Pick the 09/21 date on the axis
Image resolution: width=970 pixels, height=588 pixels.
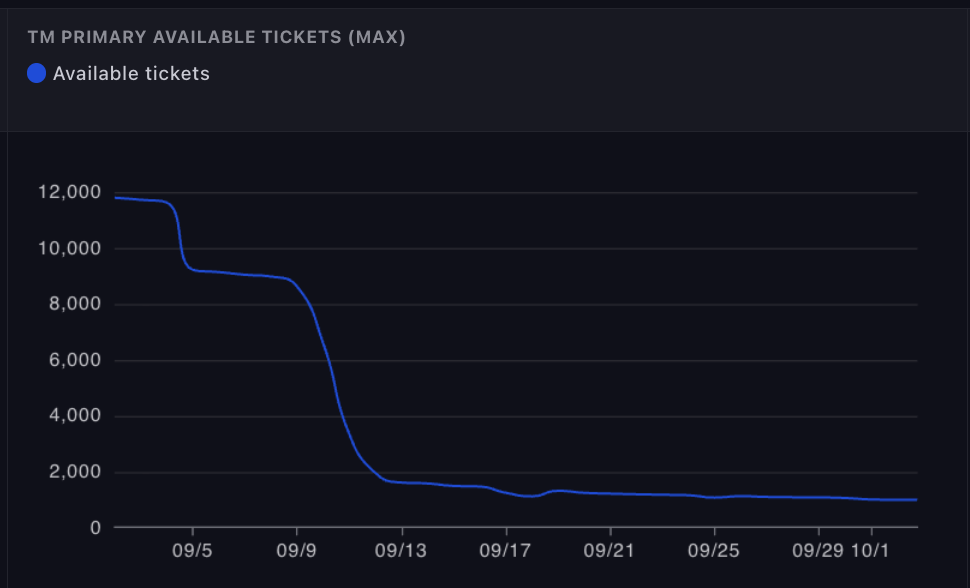[x=610, y=550]
